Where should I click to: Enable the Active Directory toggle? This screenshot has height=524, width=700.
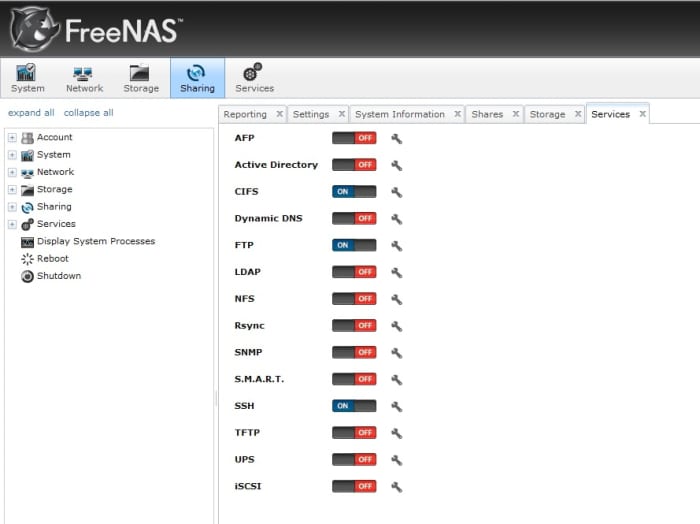pyautogui.click(x=354, y=165)
